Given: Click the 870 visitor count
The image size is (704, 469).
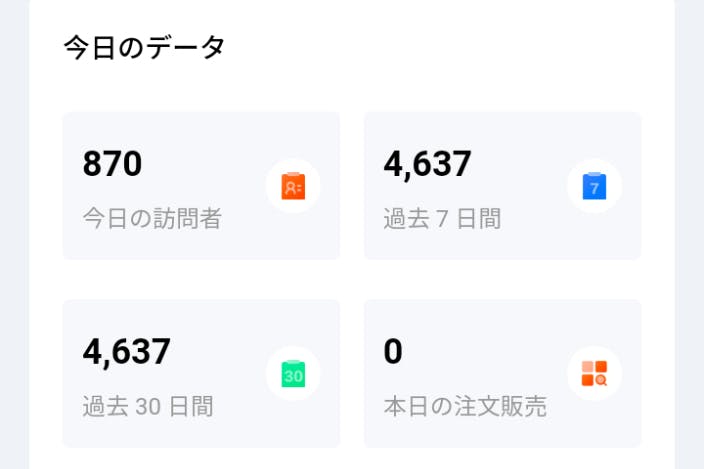Looking at the screenshot, I should tap(112, 164).
